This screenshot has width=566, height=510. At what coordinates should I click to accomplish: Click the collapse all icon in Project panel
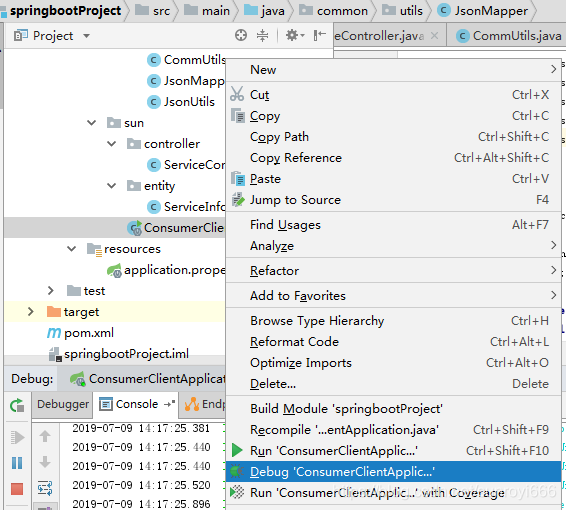[x=262, y=35]
